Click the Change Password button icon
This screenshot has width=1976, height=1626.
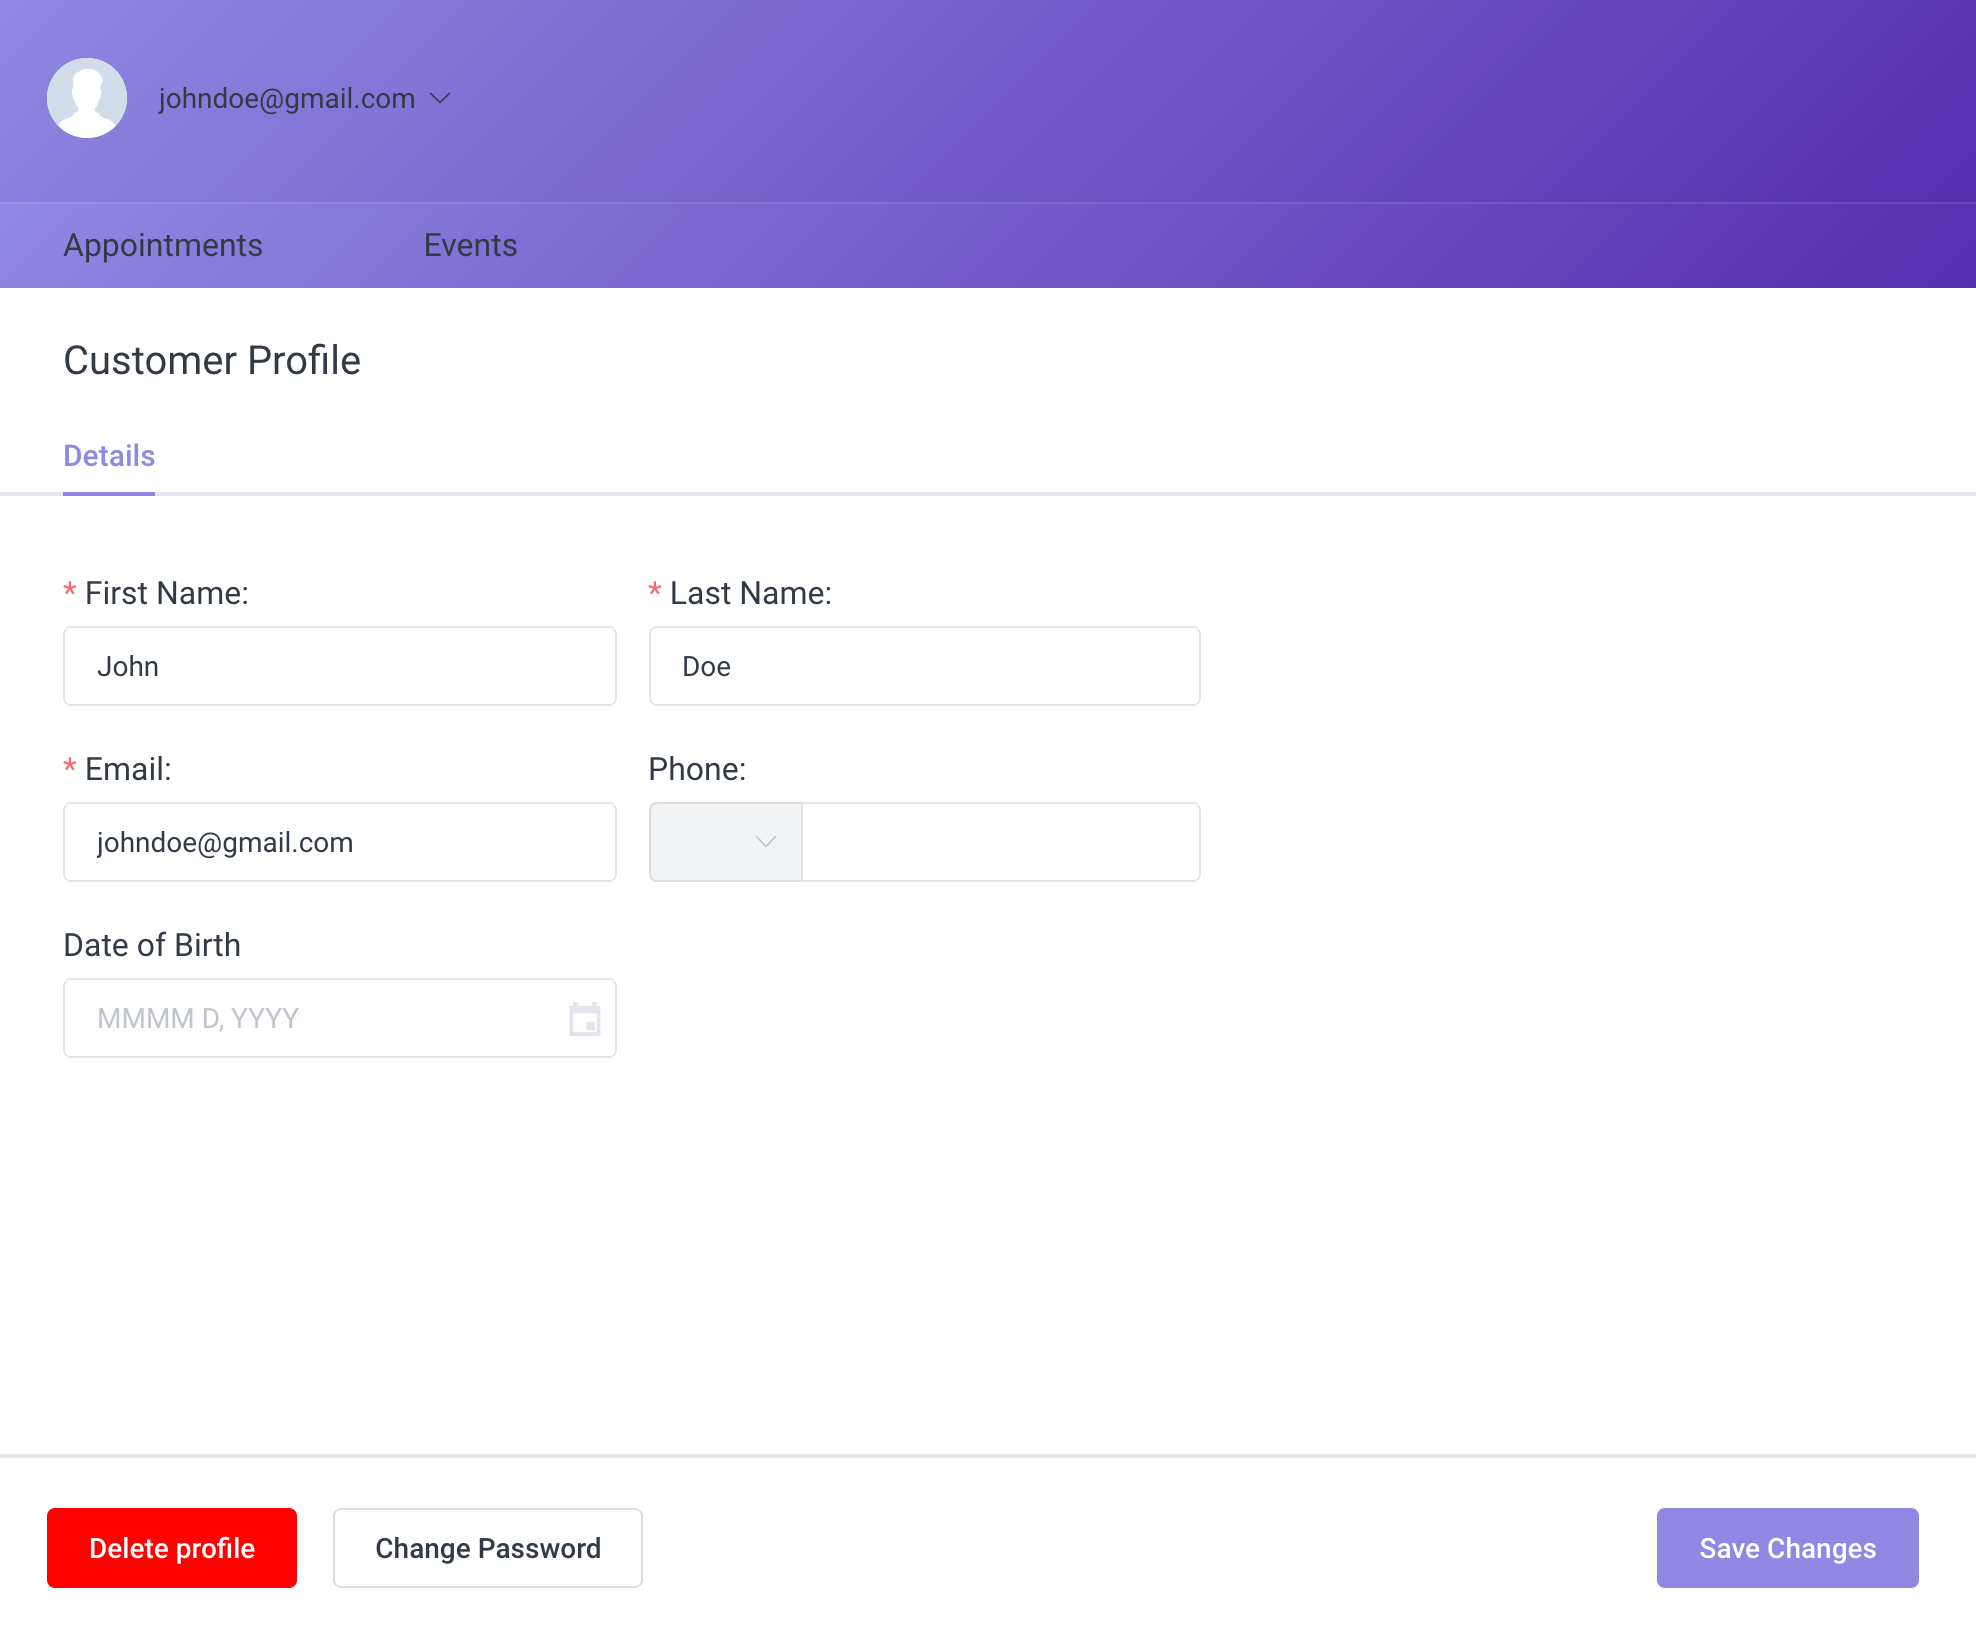tap(487, 1547)
